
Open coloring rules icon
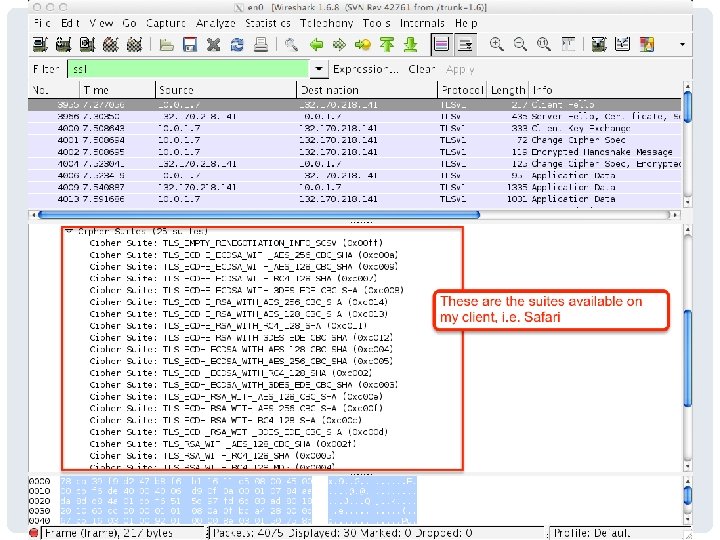click(x=647, y=45)
